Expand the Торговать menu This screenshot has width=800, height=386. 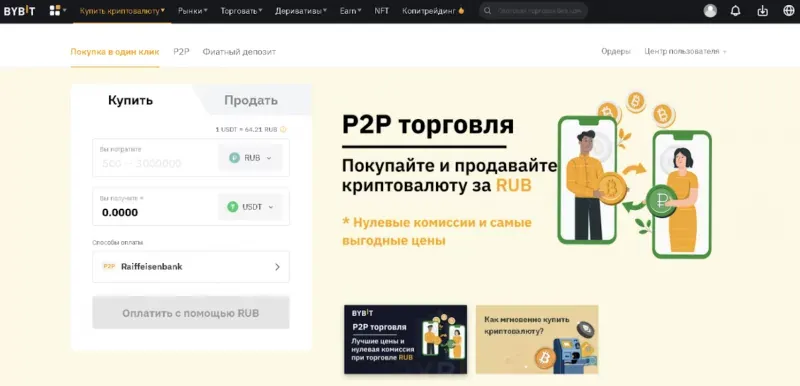pos(241,11)
